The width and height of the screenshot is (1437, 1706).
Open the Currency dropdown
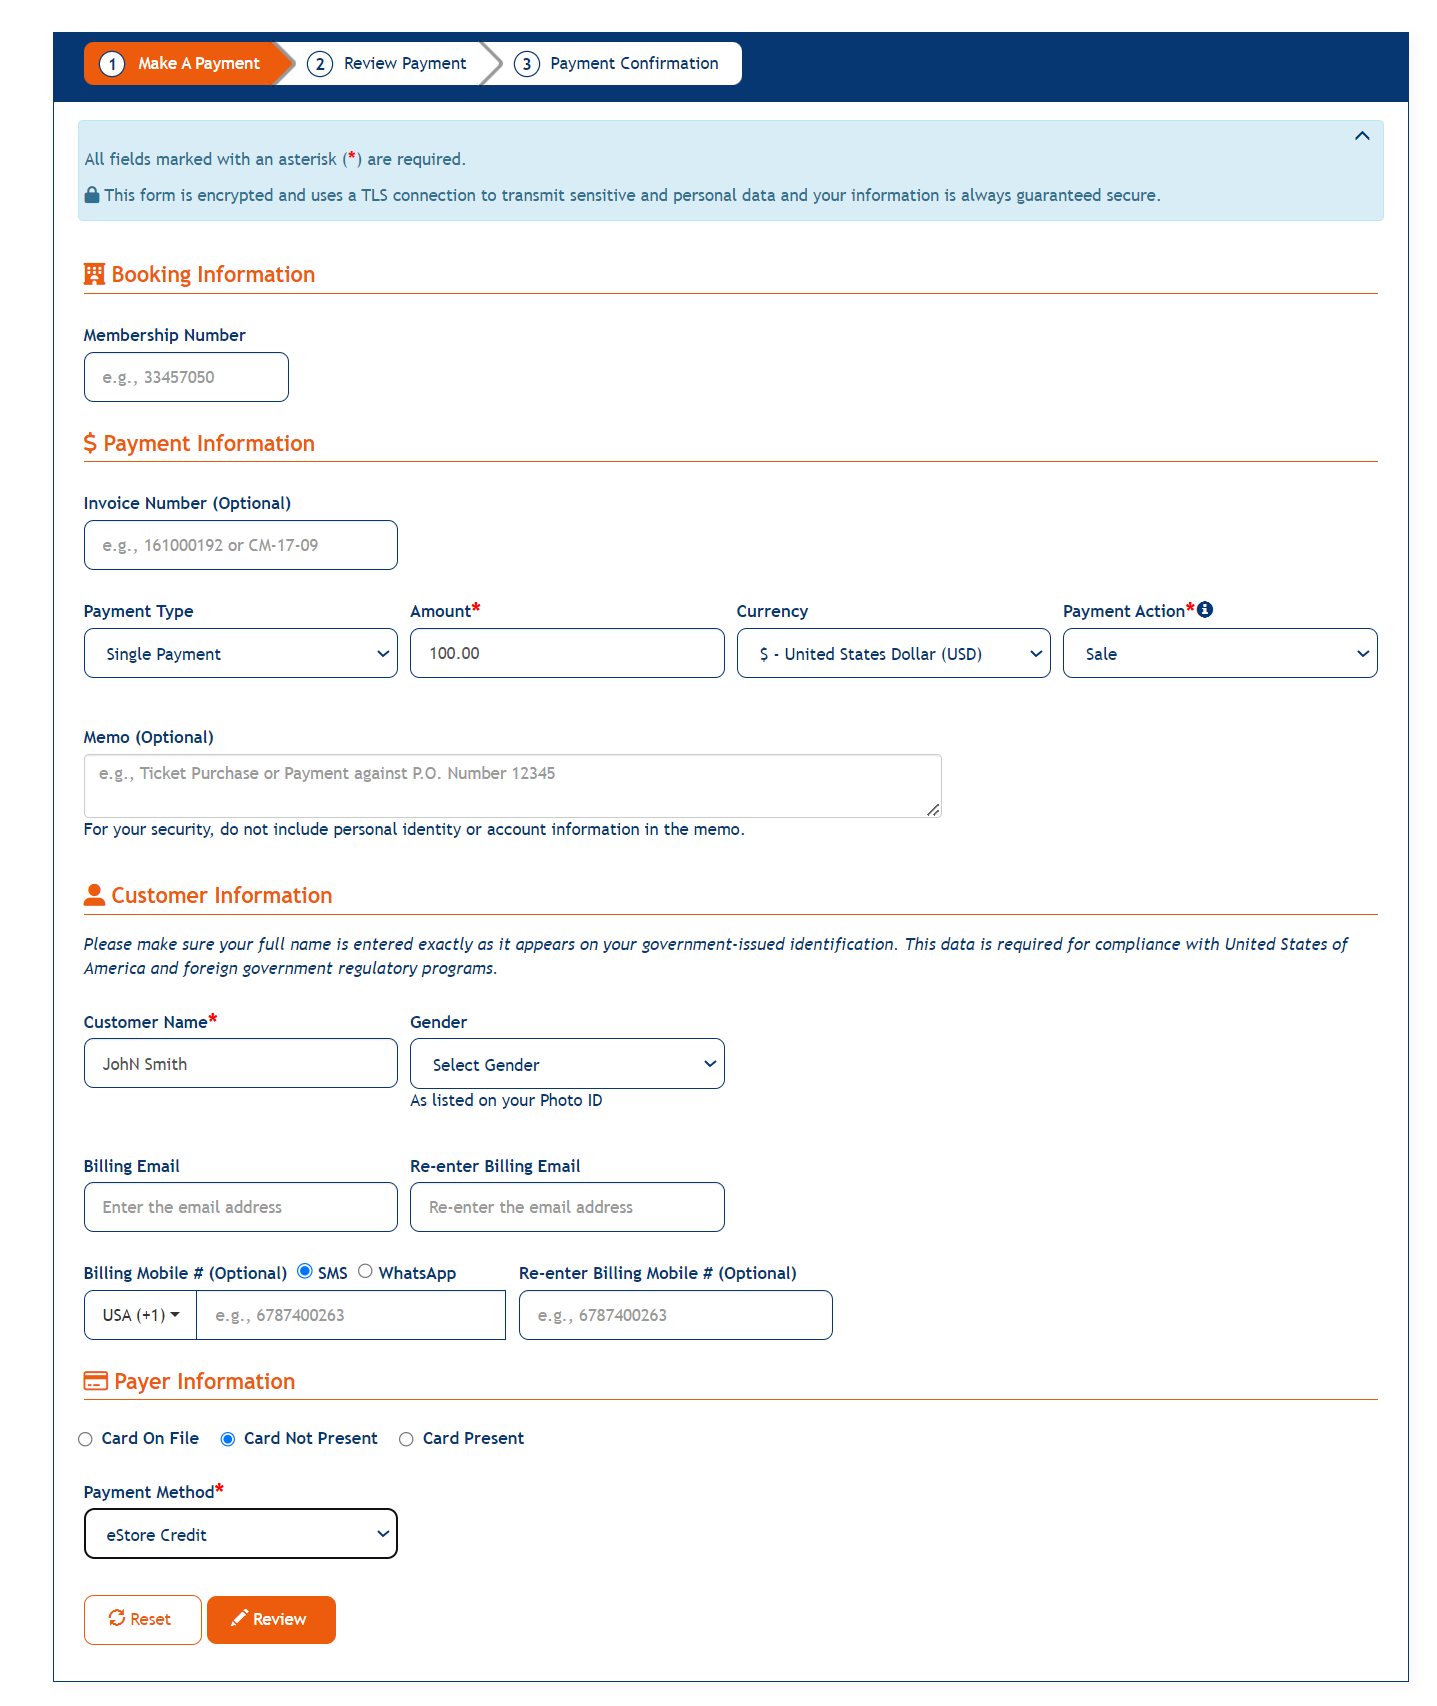[892, 653]
